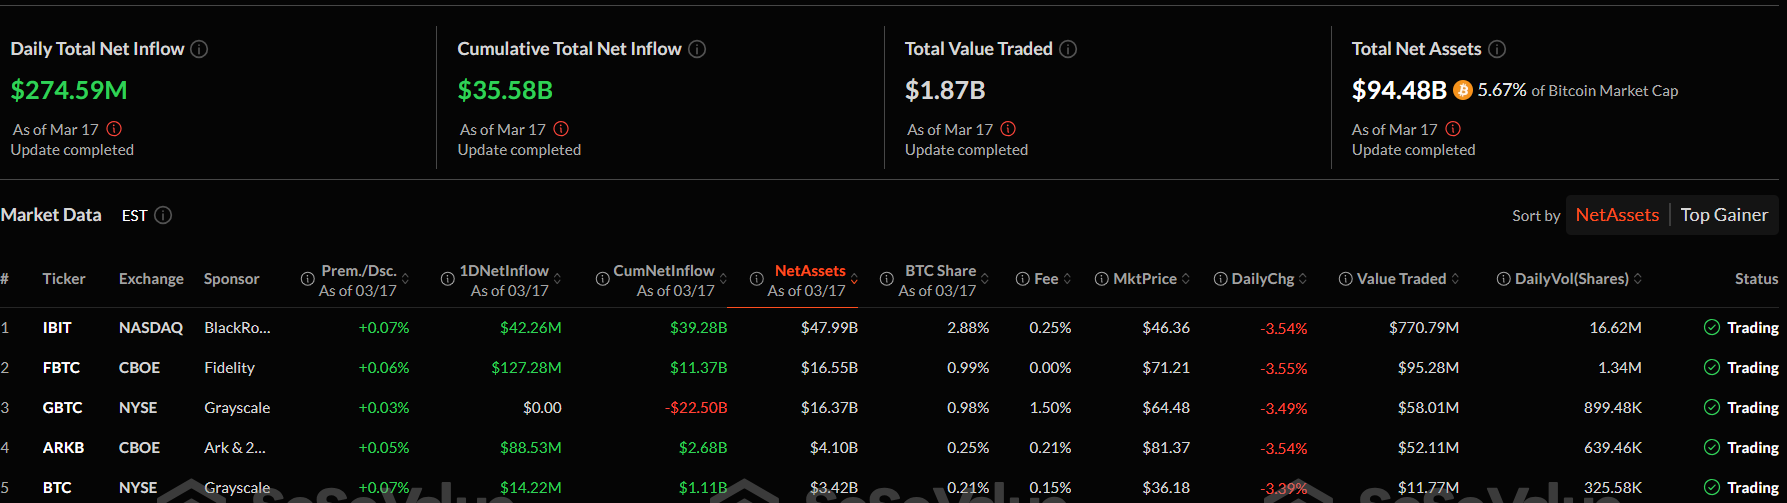Click red alert icon beside Cumulative Inflow date
This screenshot has height=503, width=1787.
point(561,129)
